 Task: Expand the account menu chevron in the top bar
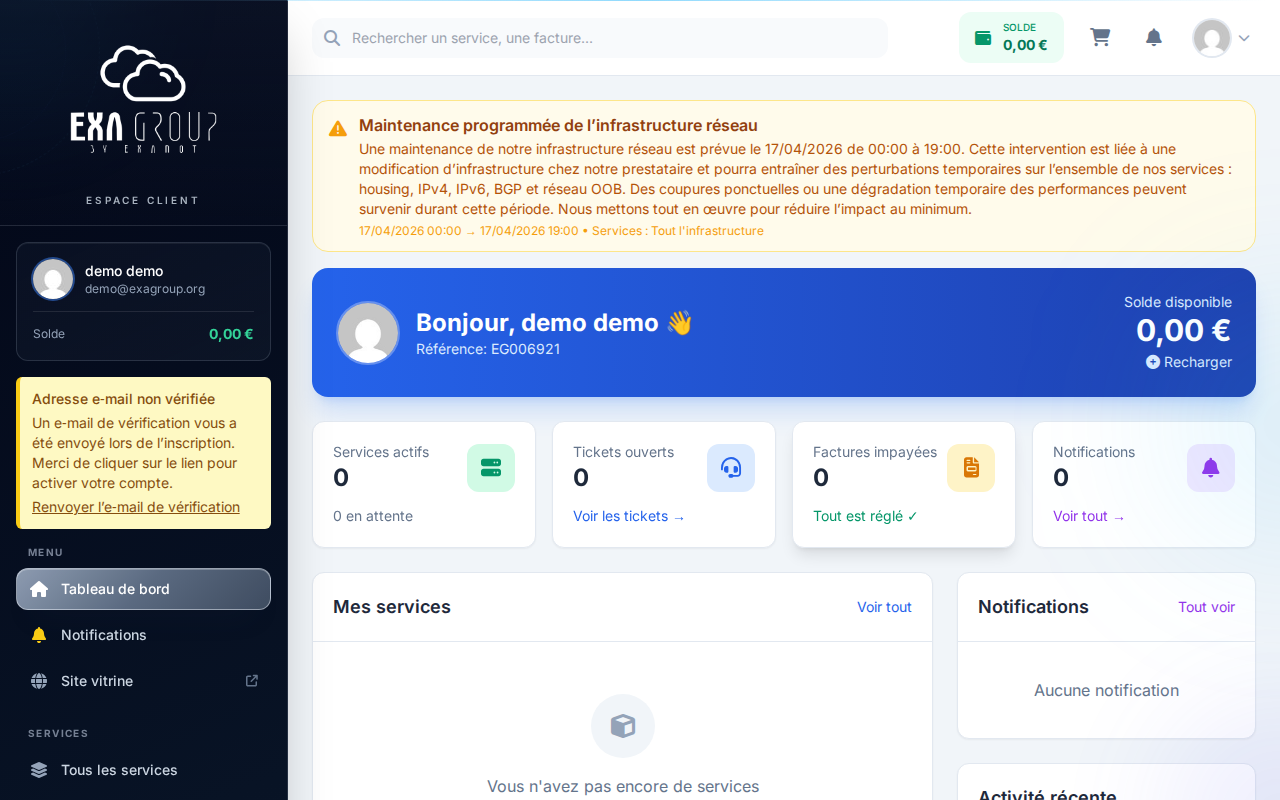1244,38
